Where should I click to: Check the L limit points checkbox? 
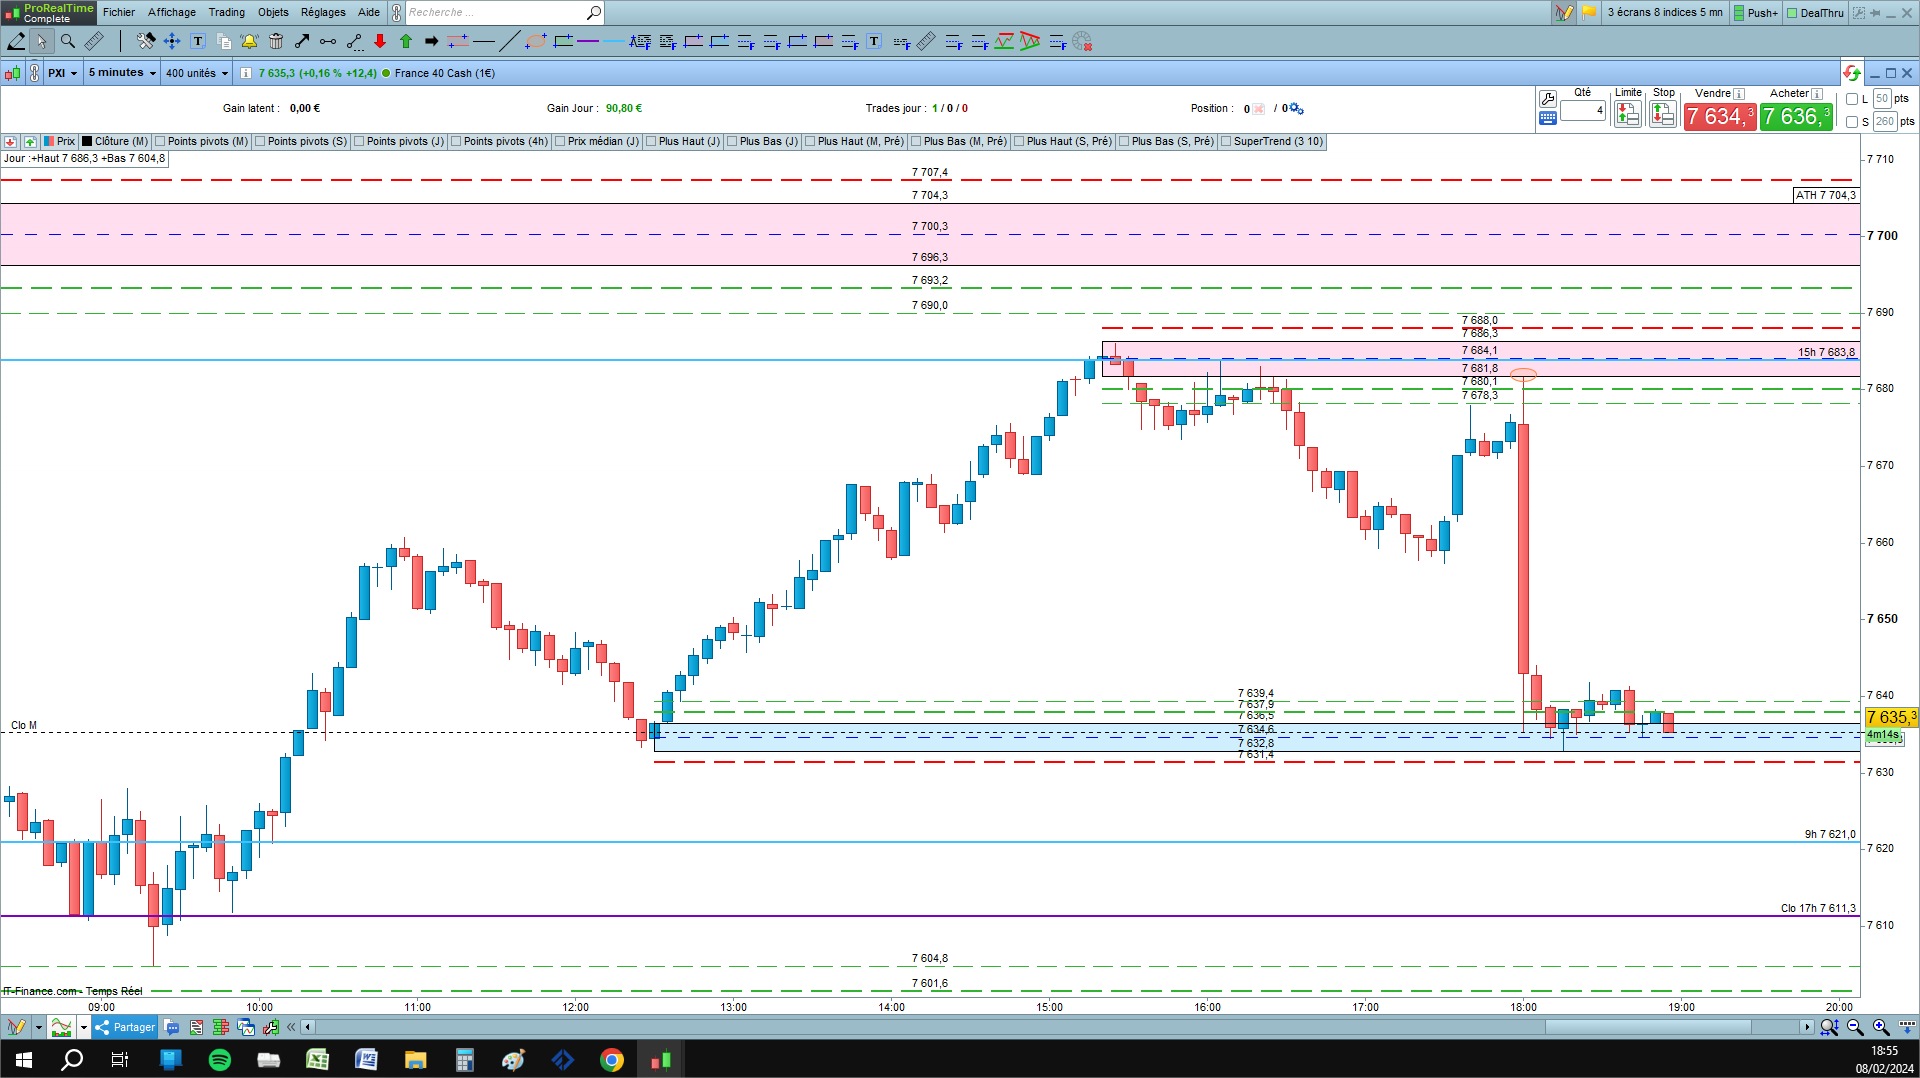click(x=1852, y=99)
